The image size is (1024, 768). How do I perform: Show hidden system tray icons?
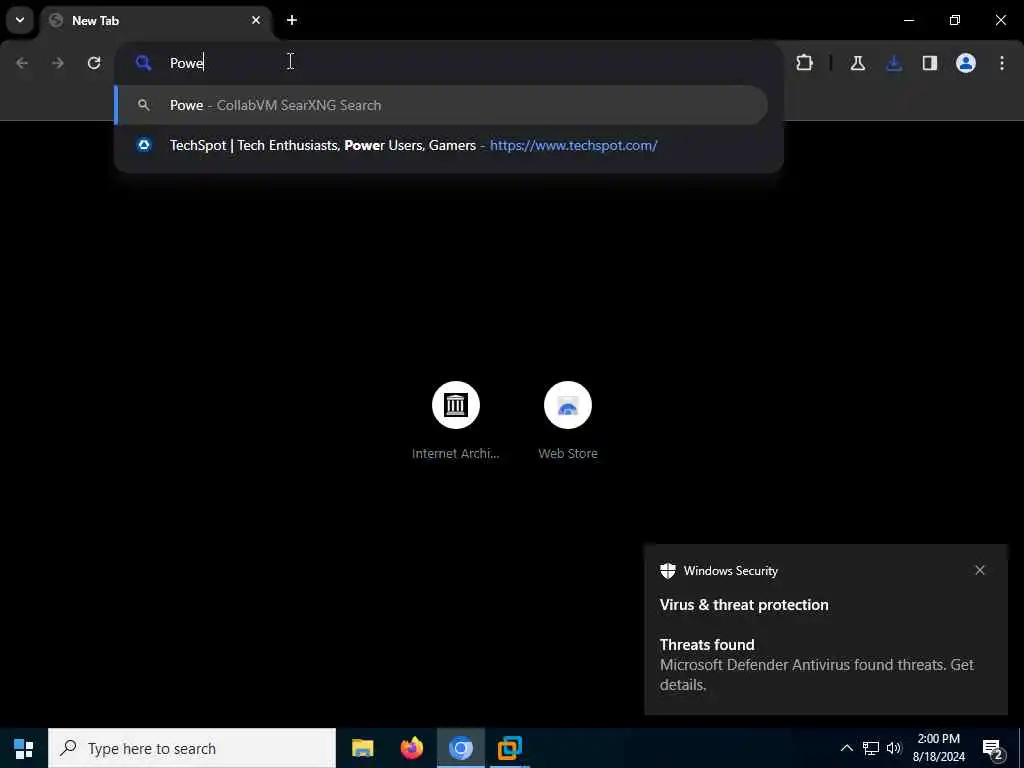[846, 748]
